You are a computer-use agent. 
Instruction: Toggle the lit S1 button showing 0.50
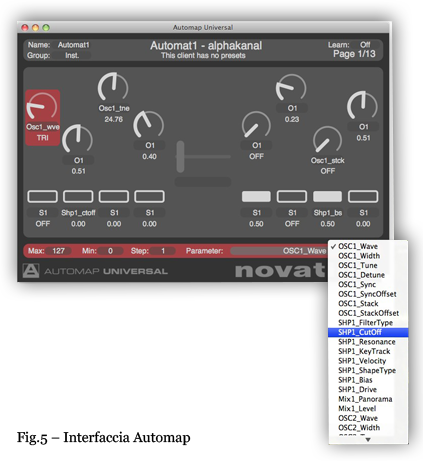point(256,197)
